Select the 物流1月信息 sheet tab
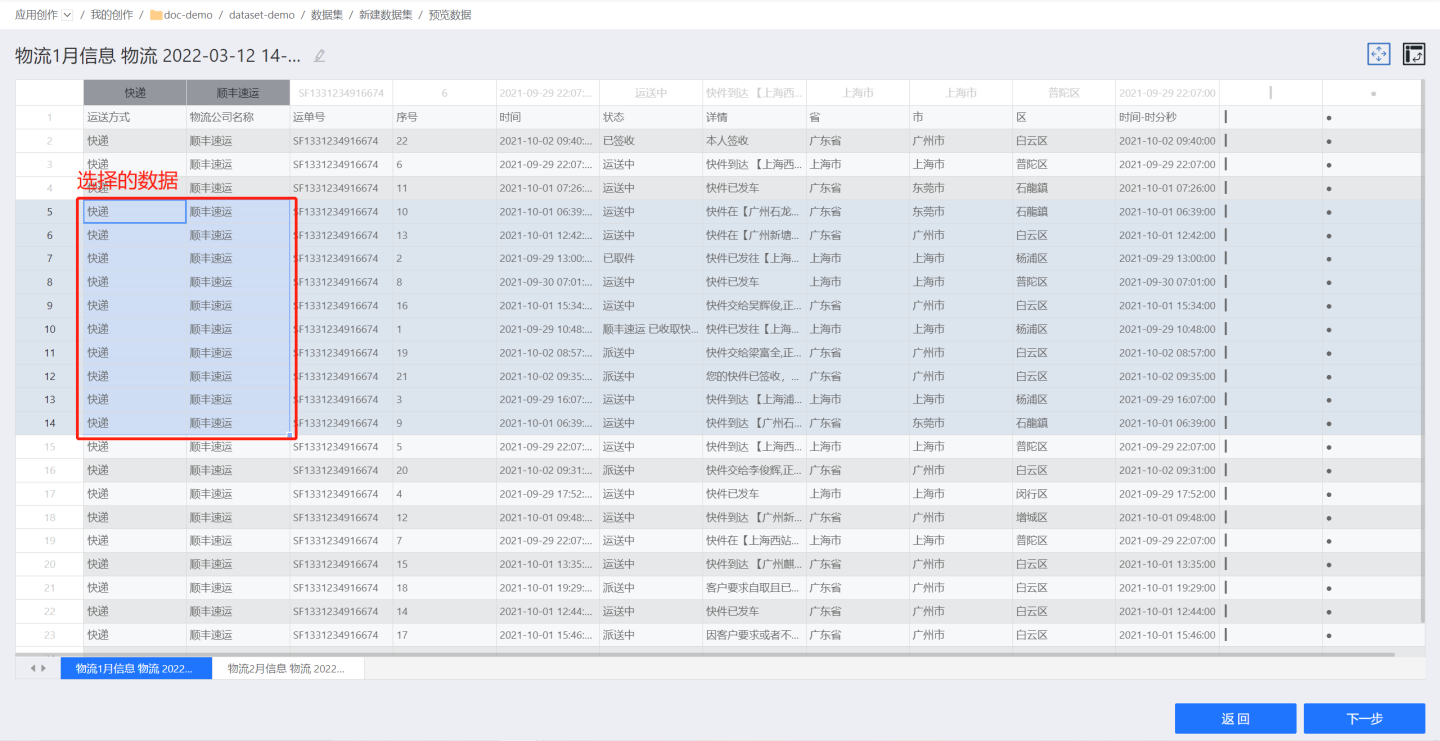Image resolution: width=1440 pixels, height=741 pixels. (136, 668)
